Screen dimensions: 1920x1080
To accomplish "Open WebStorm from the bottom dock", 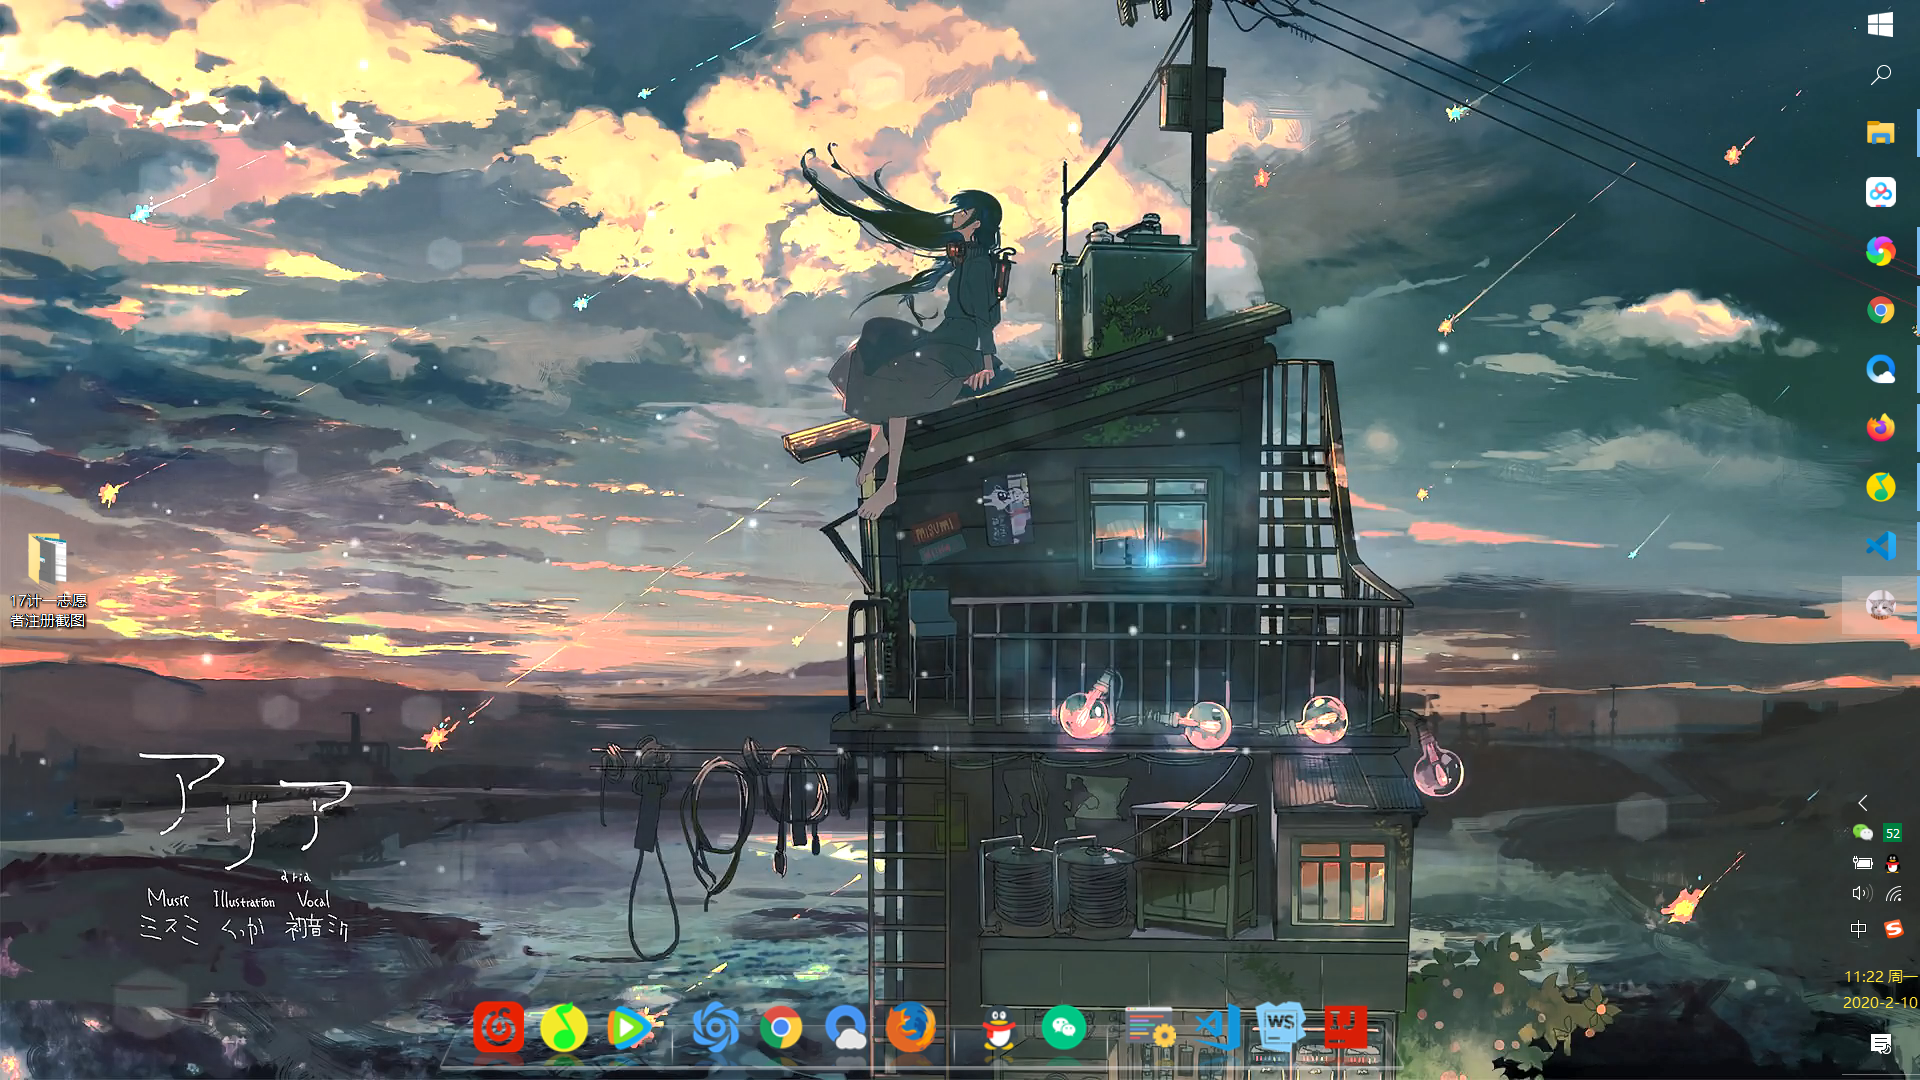I will [1280, 1025].
